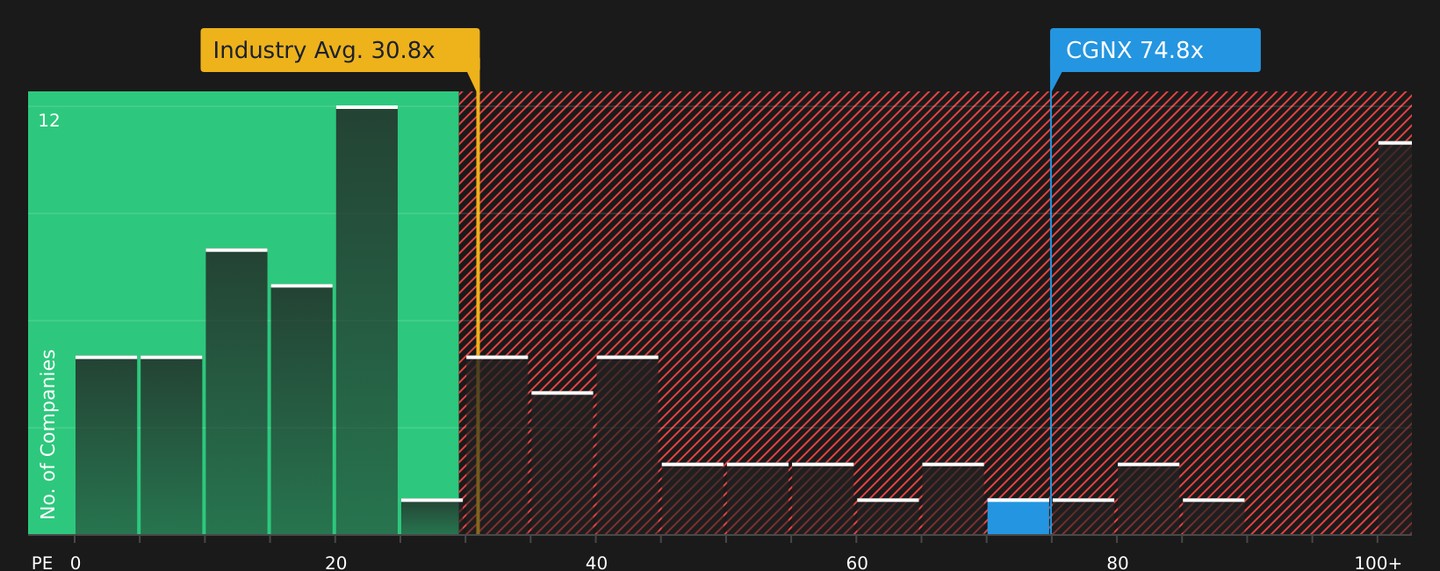Click the tallest bar at PE 20-25
This screenshot has width=1440, height=571.
[x=367, y=320]
